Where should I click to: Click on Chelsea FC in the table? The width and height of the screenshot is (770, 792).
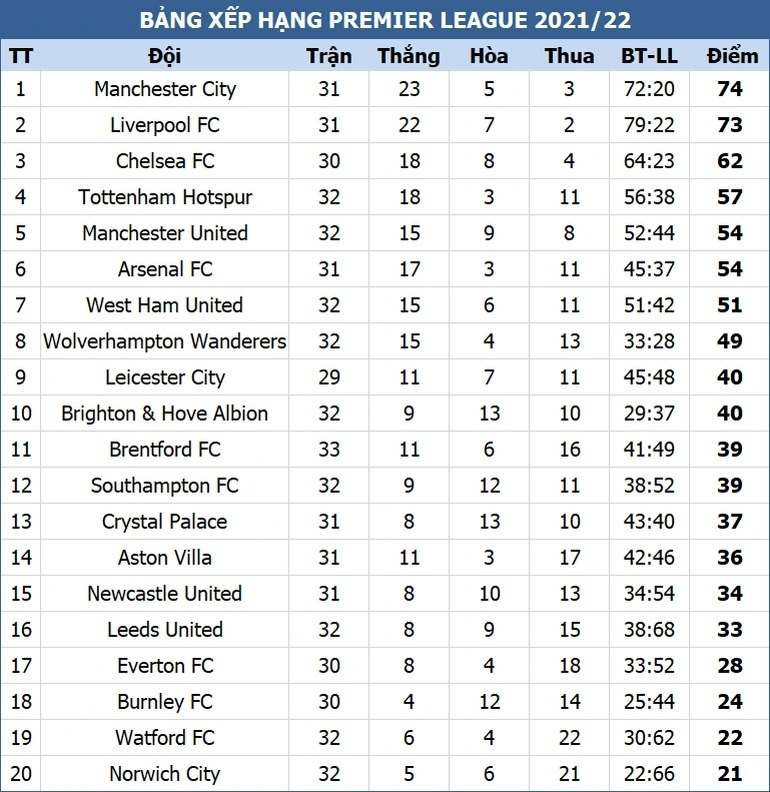tap(165, 161)
